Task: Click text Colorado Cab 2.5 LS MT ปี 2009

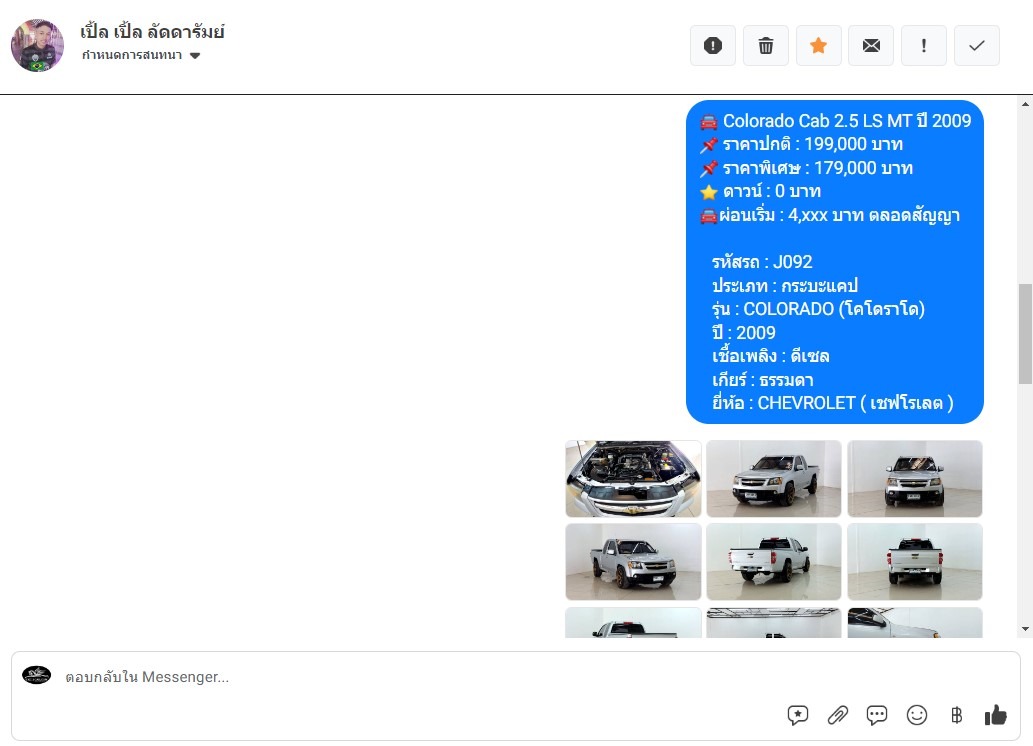Action: click(847, 121)
